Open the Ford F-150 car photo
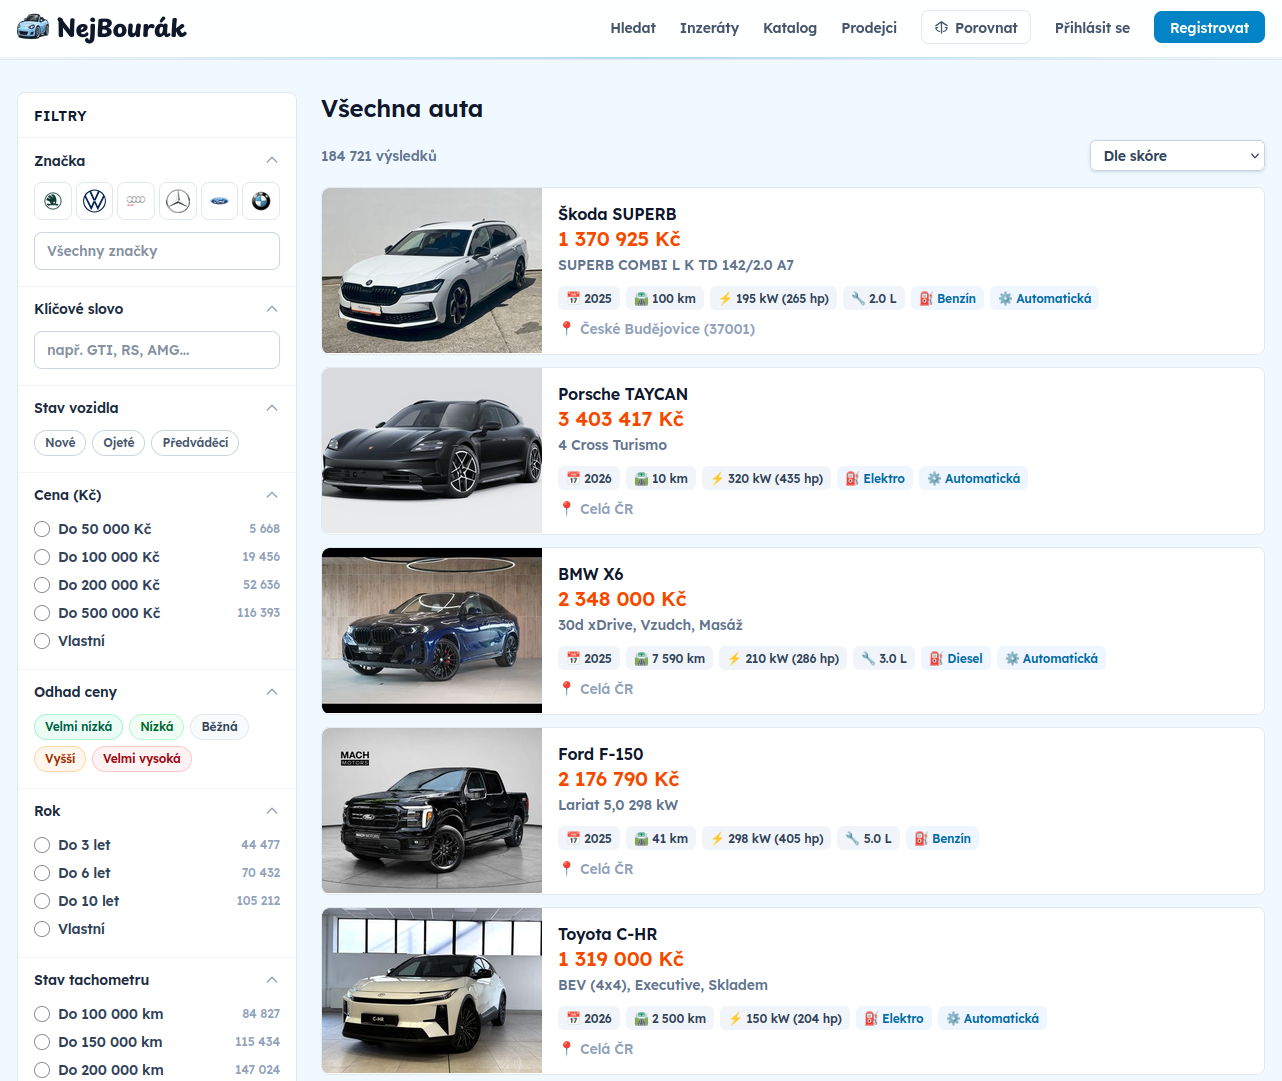 point(432,811)
